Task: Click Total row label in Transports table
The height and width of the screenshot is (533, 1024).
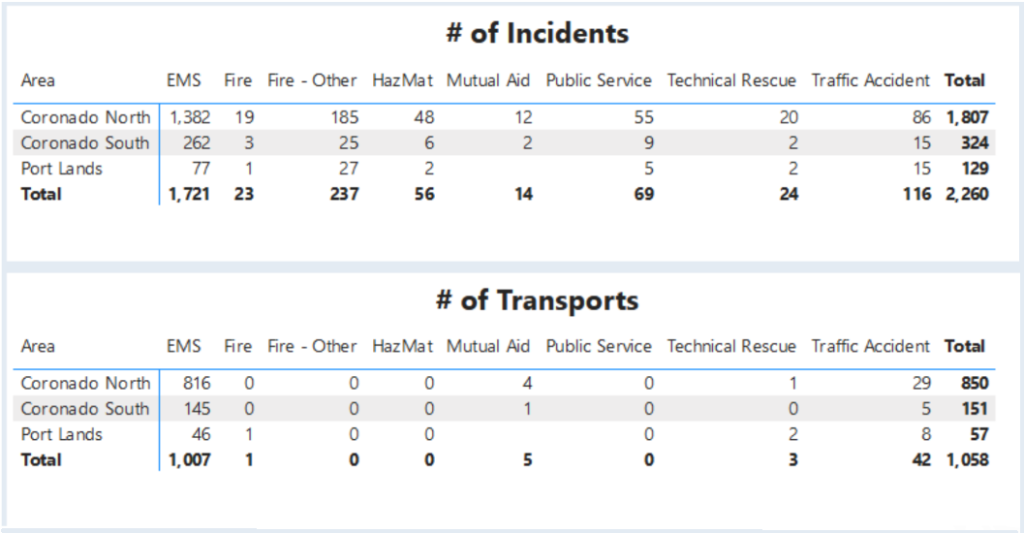Action: pyautogui.click(x=41, y=460)
